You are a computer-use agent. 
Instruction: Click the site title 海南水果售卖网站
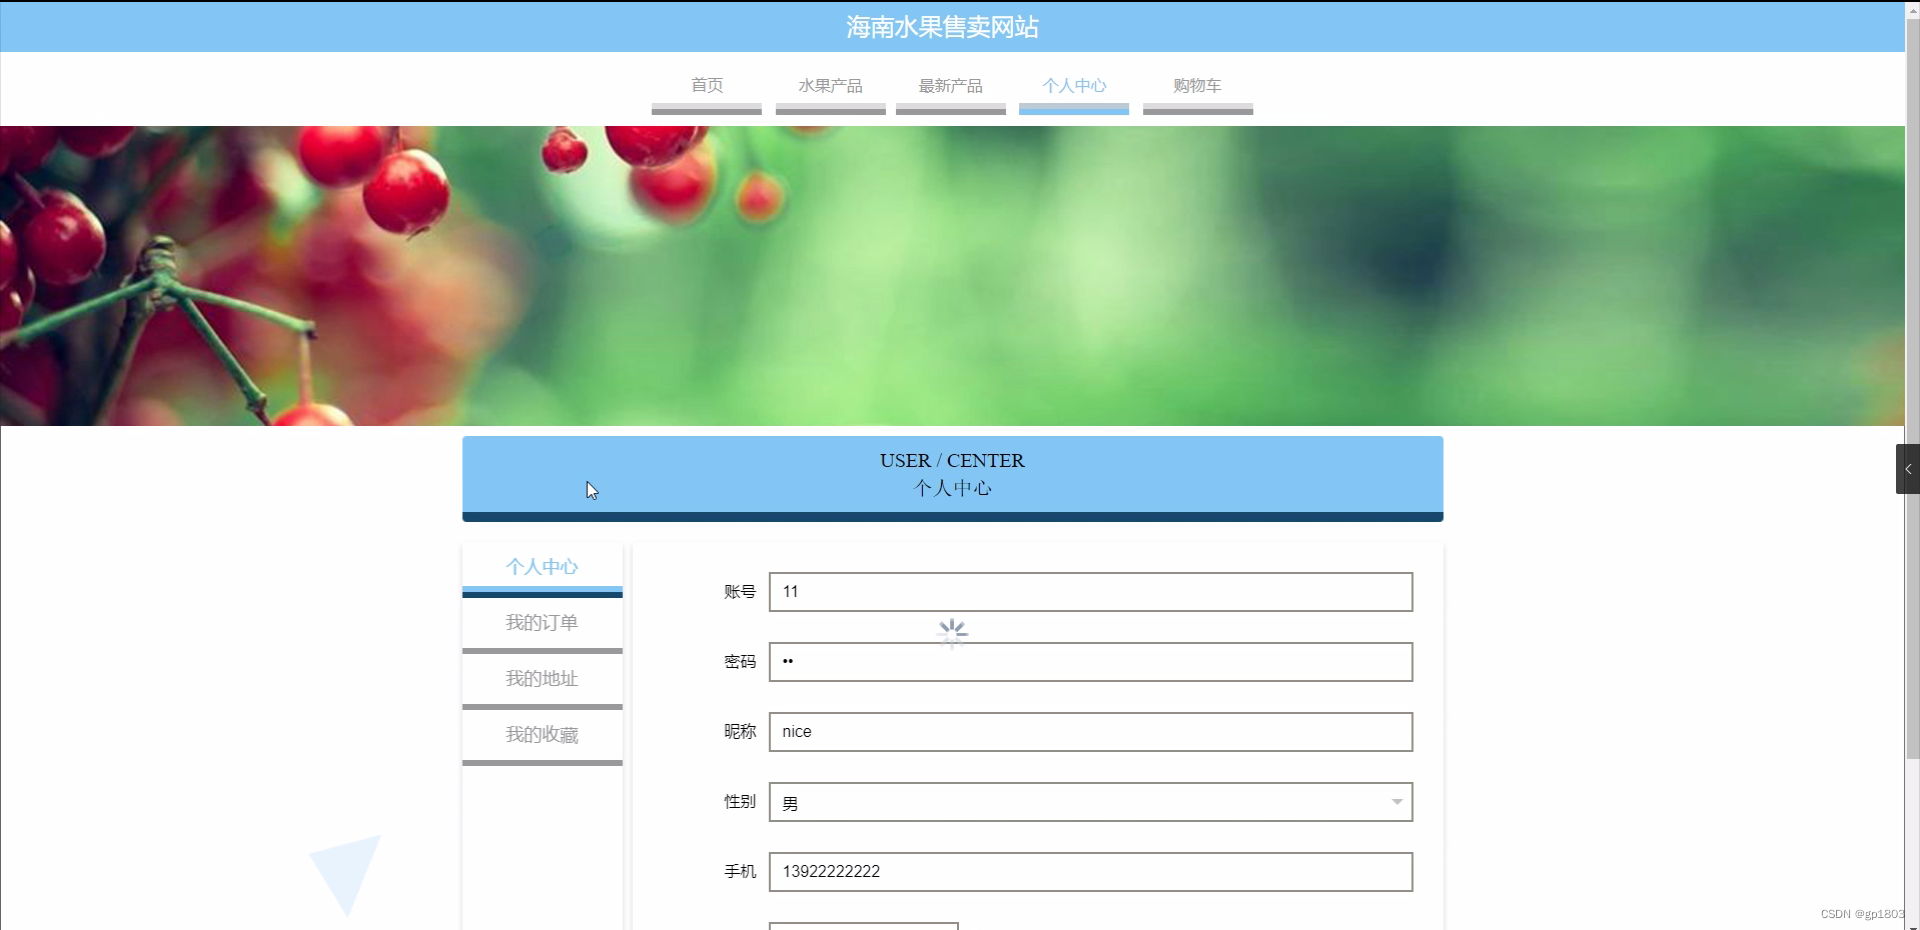click(x=941, y=27)
